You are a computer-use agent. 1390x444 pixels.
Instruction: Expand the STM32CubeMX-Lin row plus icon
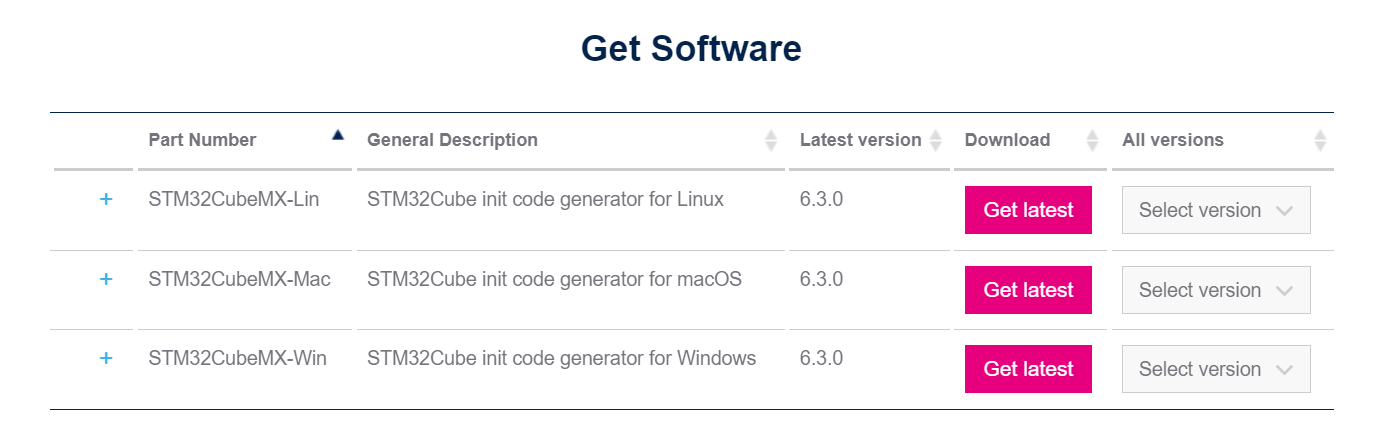coord(106,199)
